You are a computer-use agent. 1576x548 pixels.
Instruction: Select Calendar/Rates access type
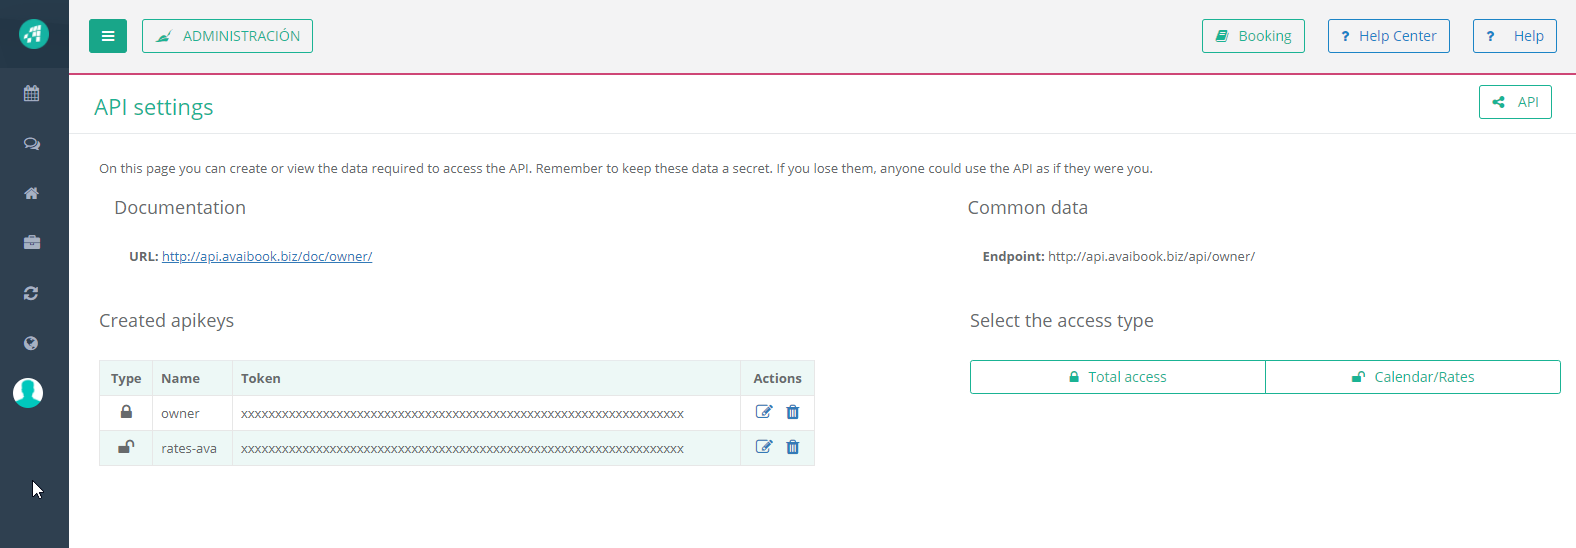[1412, 377]
